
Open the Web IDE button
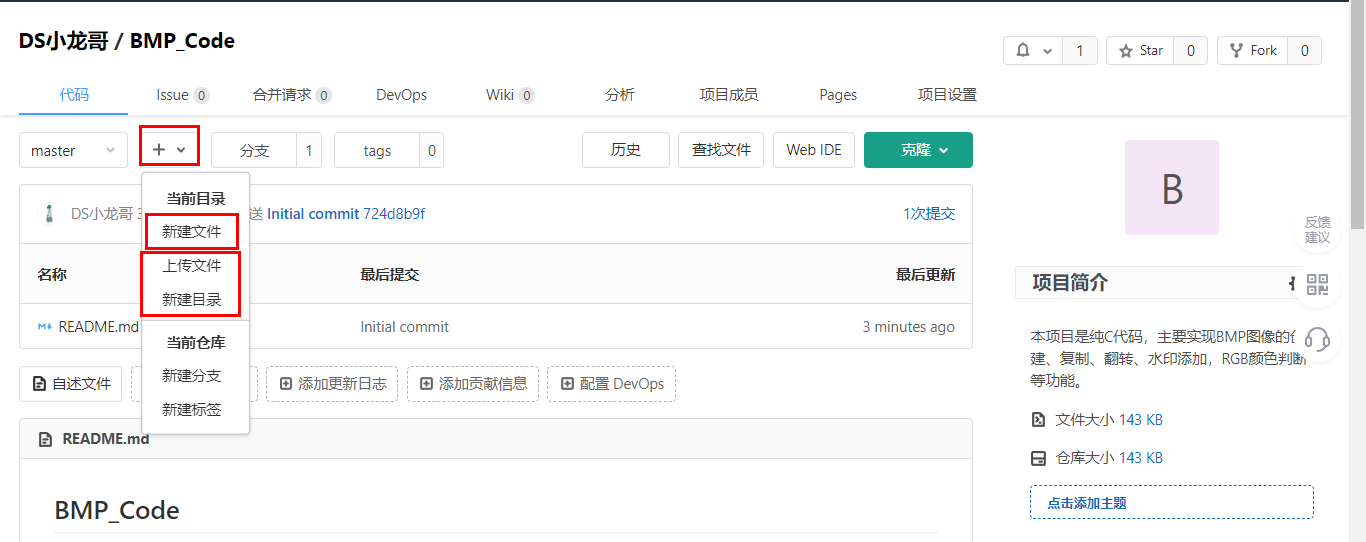click(814, 150)
